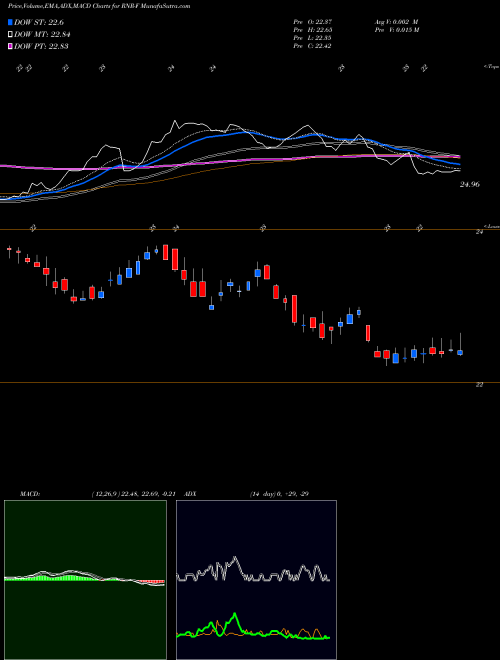500x660 pixels.
Task: Click the 'Pre H: 22.65' value
Action: pos(313,30)
